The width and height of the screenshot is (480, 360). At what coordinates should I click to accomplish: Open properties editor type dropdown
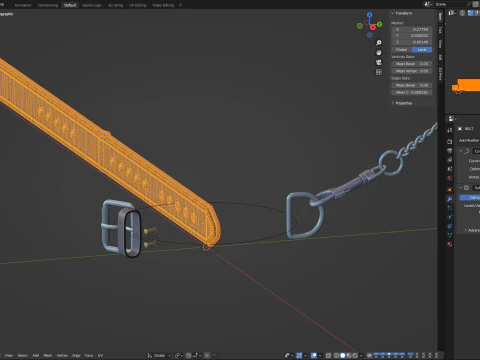(452, 119)
